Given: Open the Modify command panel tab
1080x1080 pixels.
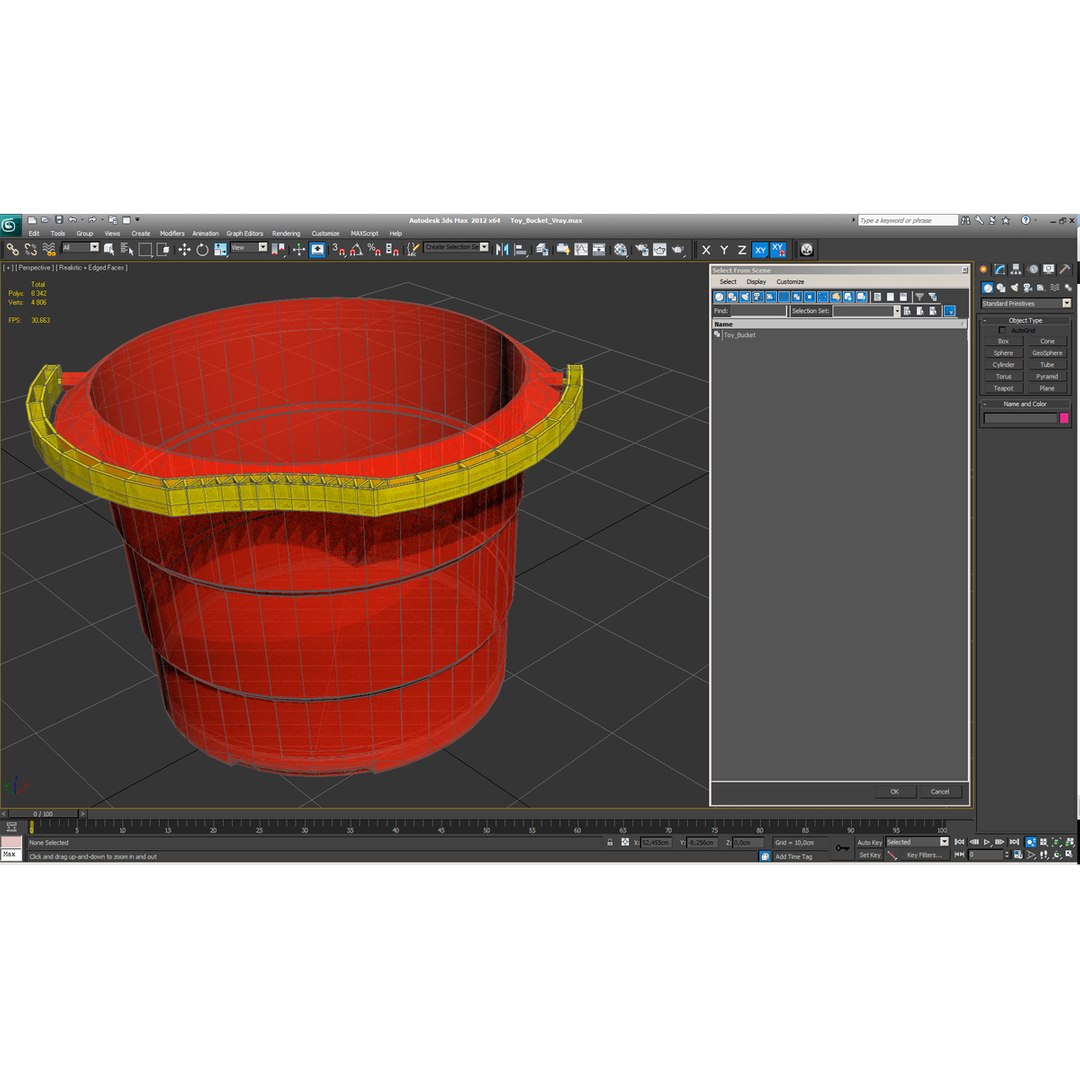Looking at the screenshot, I should 999,269.
